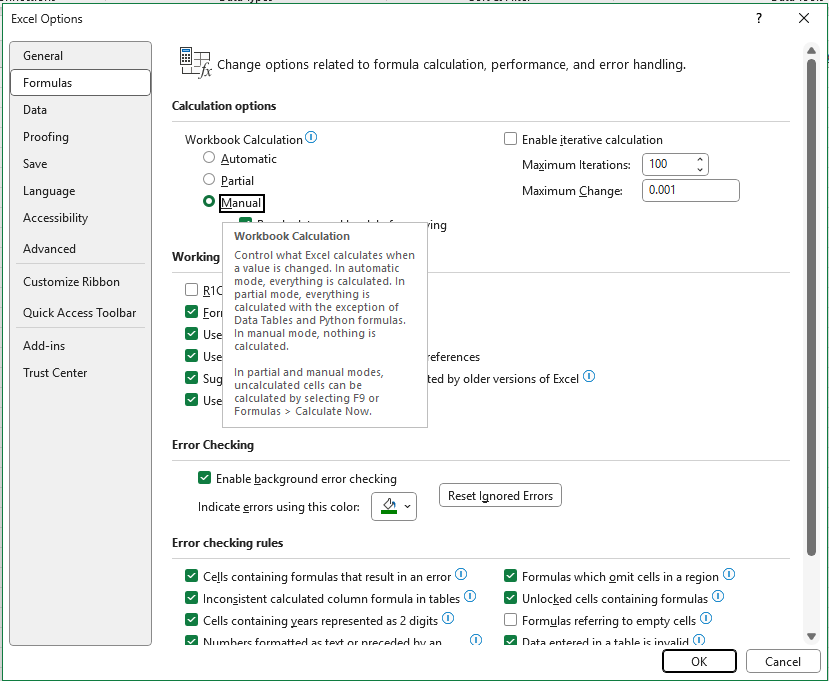Click the formula calculator header icon
Image resolution: width=829 pixels, height=681 pixels.
(x=195, y=62)
